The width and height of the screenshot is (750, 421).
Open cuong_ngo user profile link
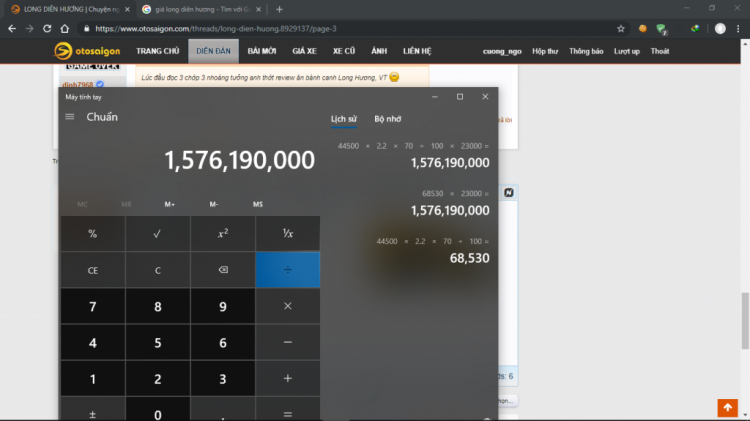[502, 51]
